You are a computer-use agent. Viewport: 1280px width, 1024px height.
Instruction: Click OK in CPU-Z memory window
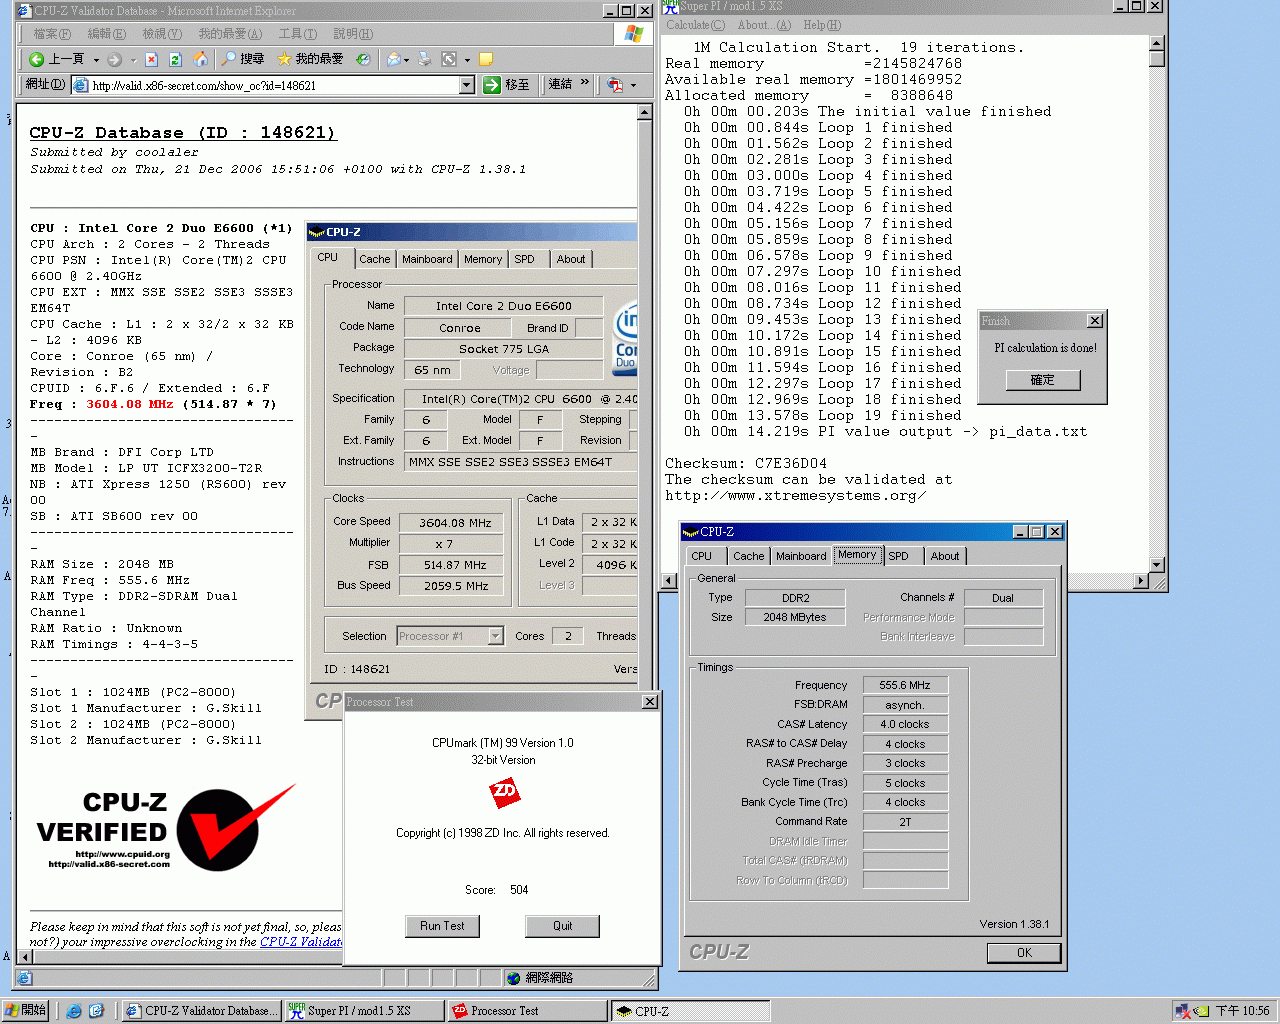point(1024,953)
